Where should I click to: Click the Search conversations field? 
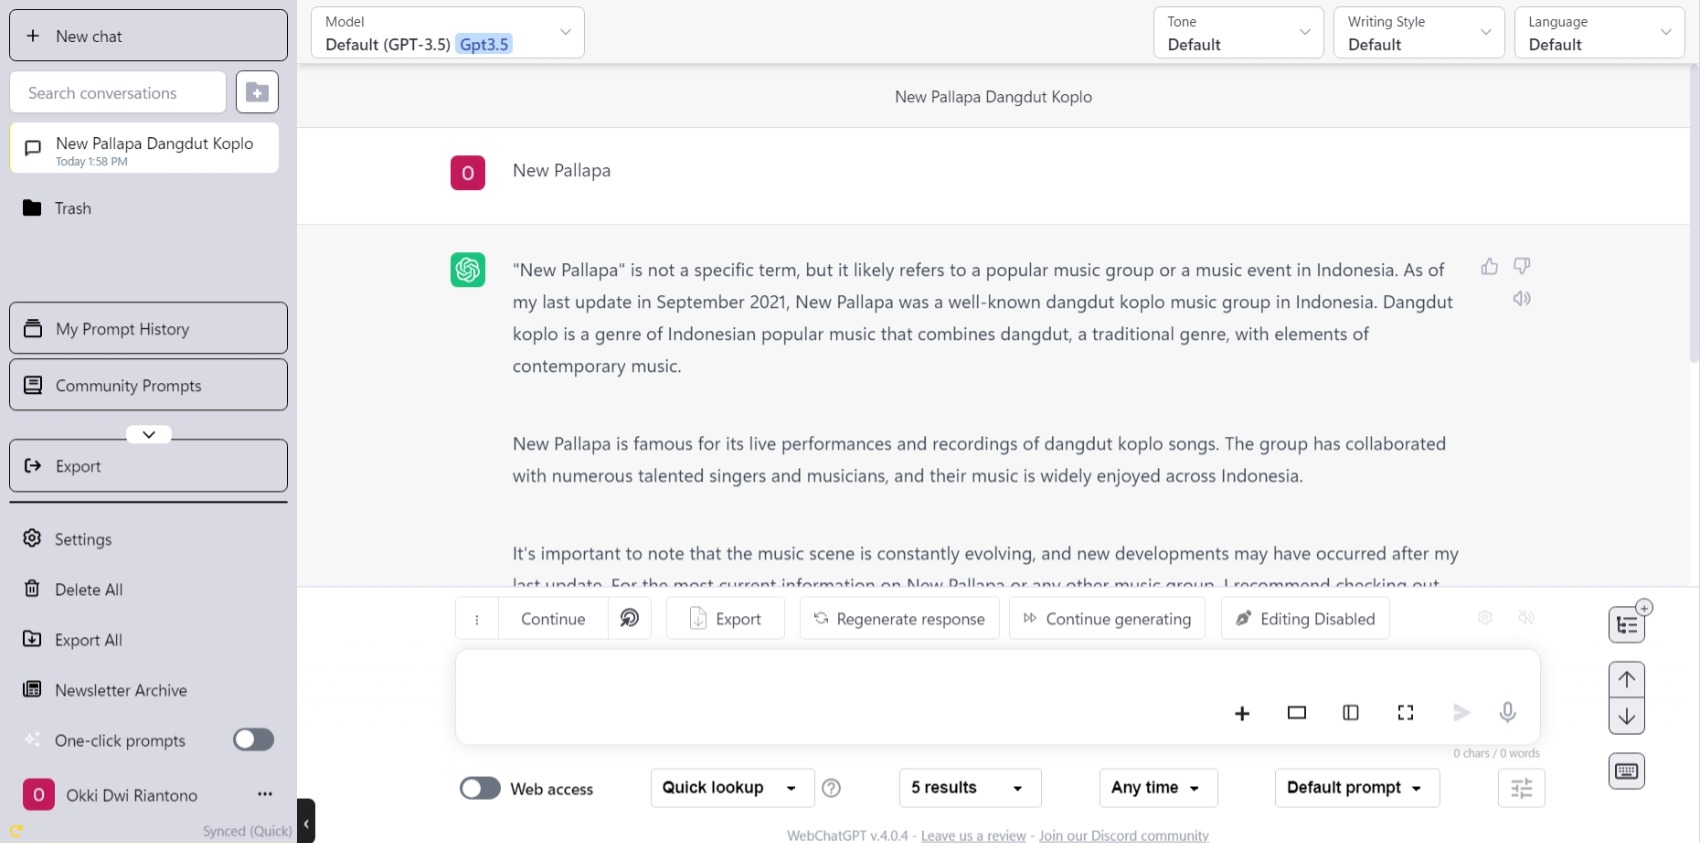pos(118,92)
